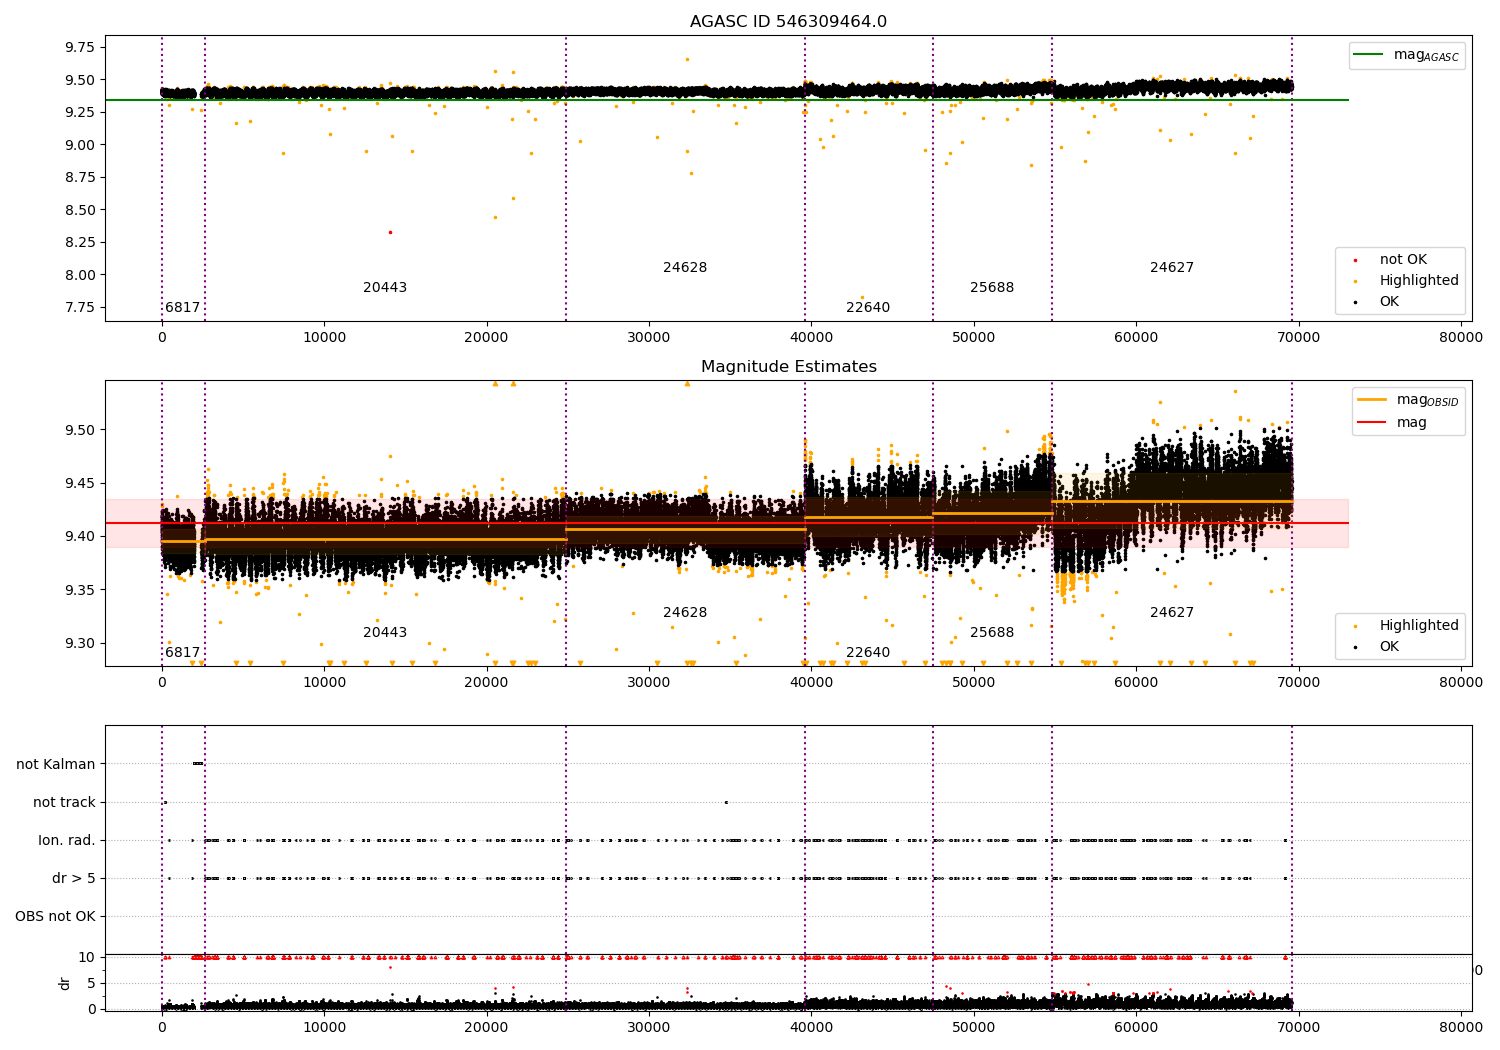The height and width of the screenshot is (1050, 1500).
Task: Click the lone red not-OK point near 8.32
Action: 390,232
